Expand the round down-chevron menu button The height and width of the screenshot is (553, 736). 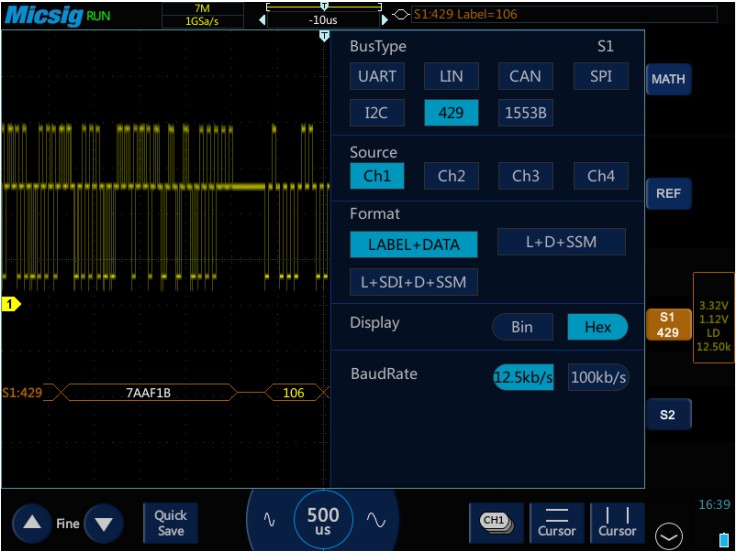tap(668, 537)
